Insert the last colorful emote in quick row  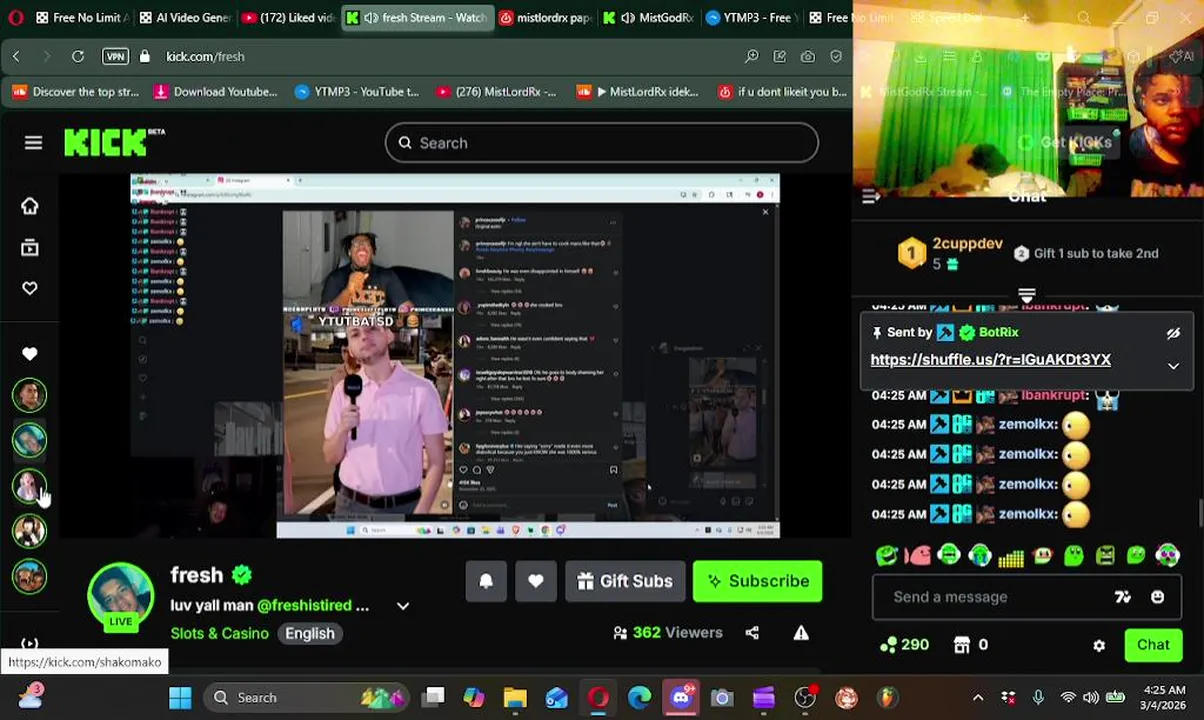point(1167,555)
